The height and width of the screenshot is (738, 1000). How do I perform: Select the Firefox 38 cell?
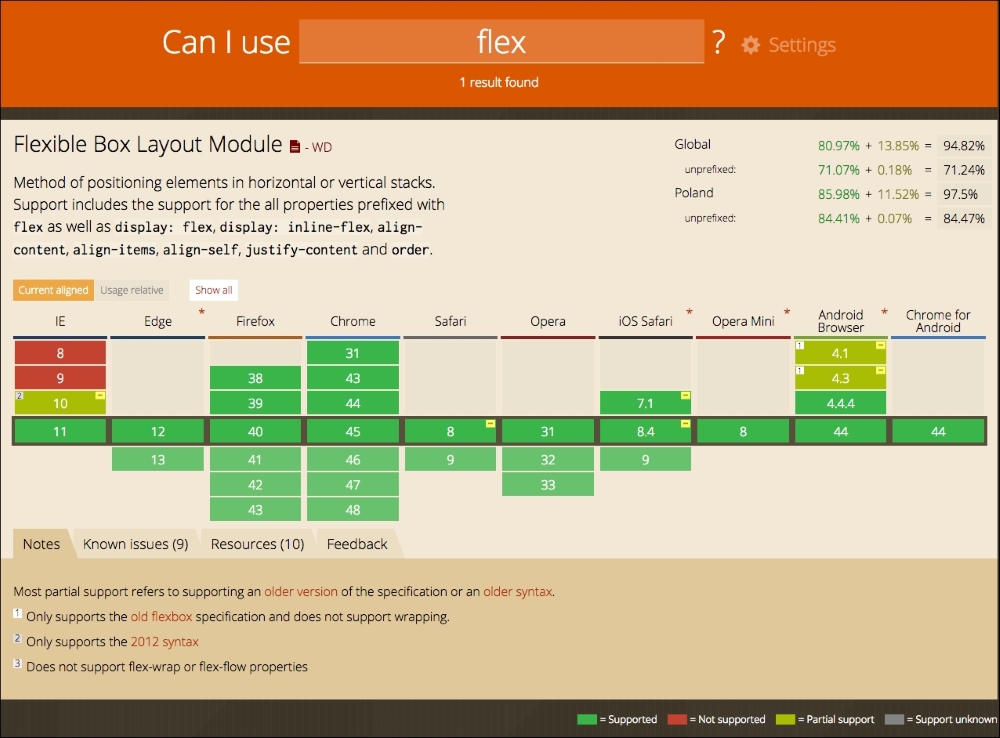pos(255,378)
